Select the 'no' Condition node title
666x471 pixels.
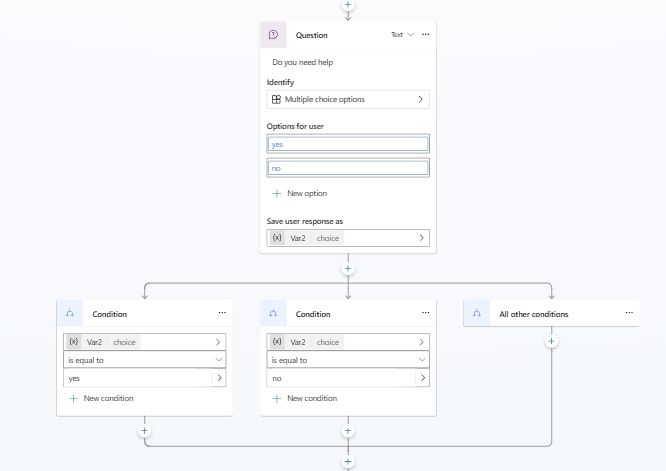pos(313,314)
